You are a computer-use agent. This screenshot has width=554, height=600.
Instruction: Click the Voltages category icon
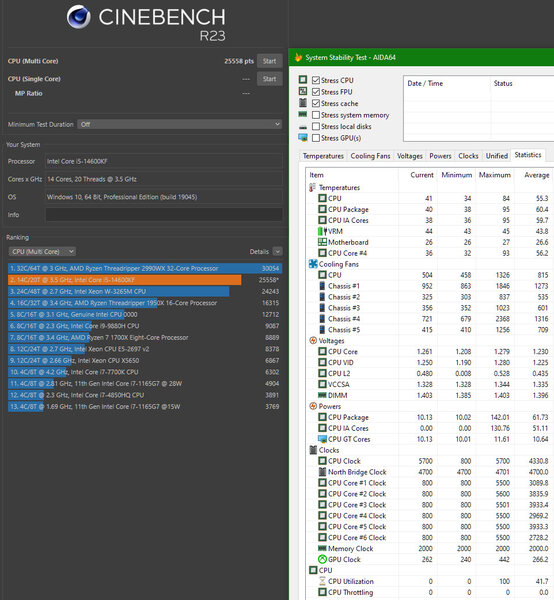313,341
